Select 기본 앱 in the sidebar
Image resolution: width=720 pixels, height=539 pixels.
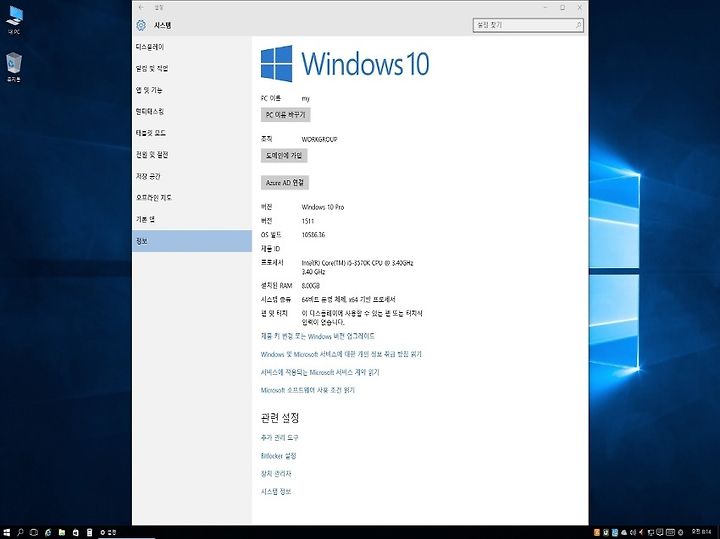(x=191, y=219)
